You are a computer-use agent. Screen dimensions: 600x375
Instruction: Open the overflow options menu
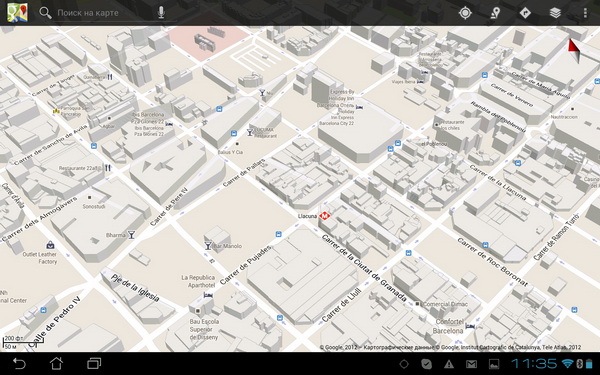[x=585, y=13]
